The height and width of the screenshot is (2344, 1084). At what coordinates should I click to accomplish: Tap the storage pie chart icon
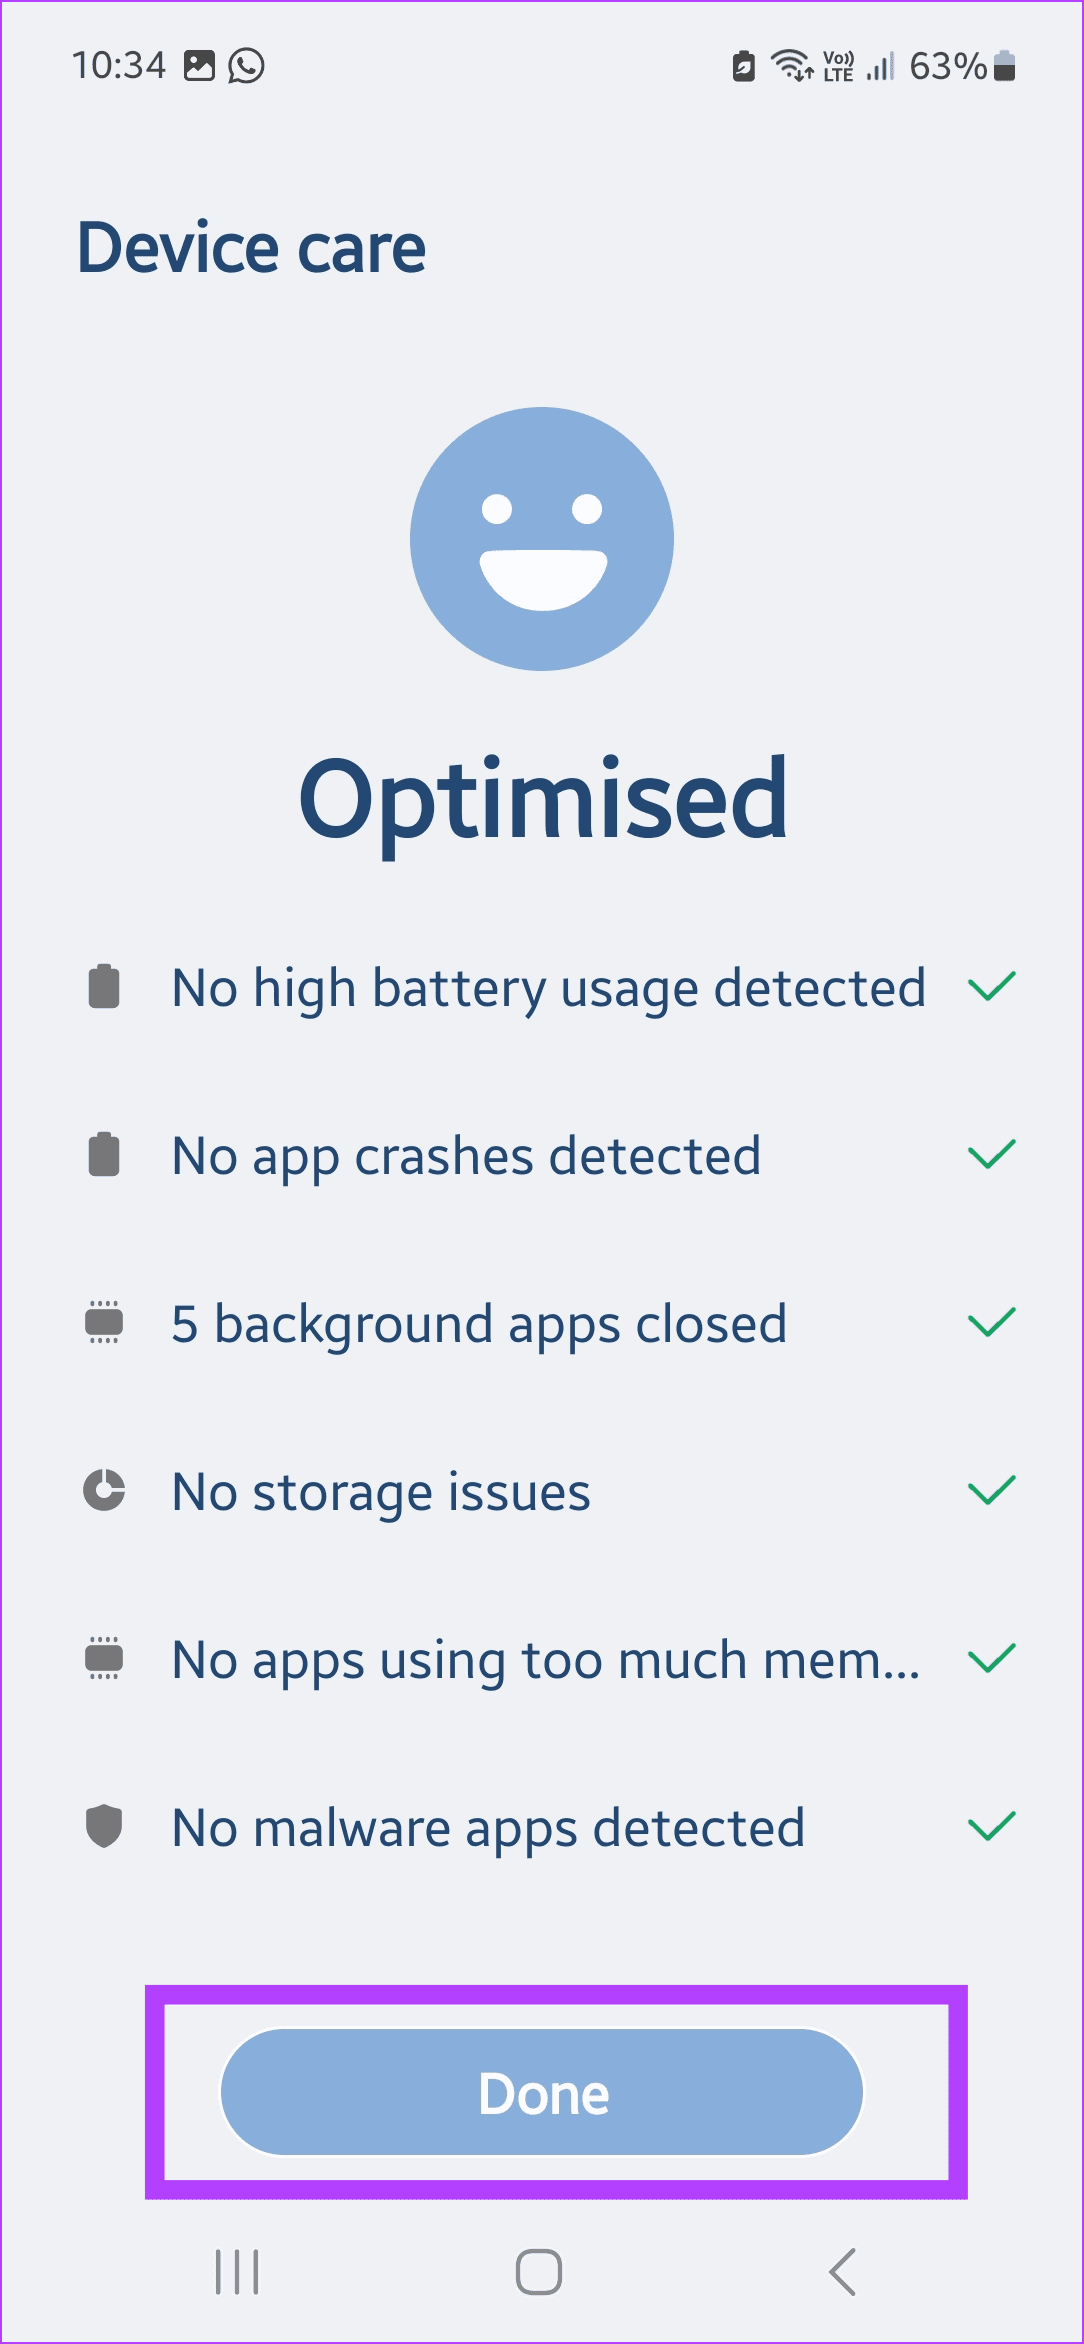[104, 1490]
